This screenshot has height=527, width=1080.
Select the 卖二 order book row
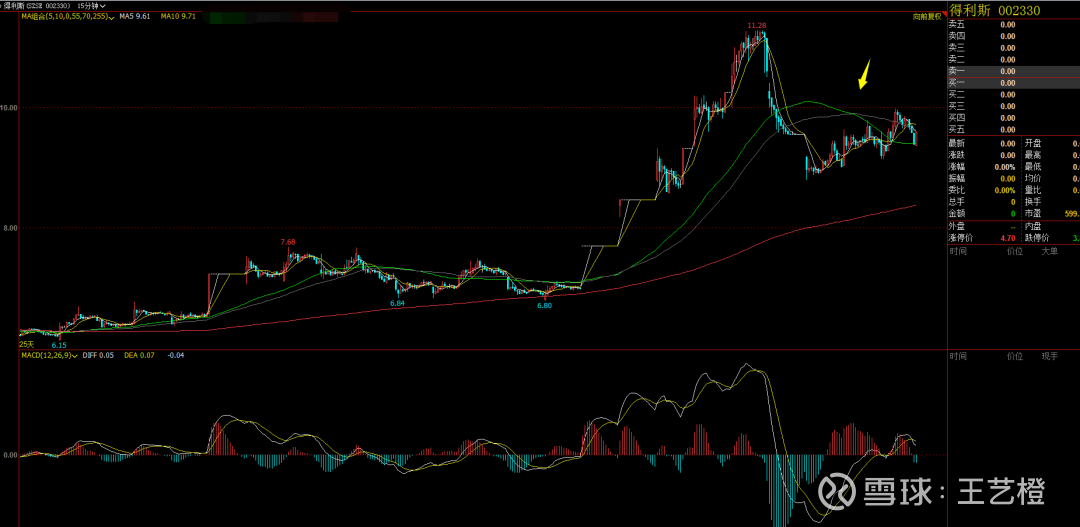(1013, 59)
